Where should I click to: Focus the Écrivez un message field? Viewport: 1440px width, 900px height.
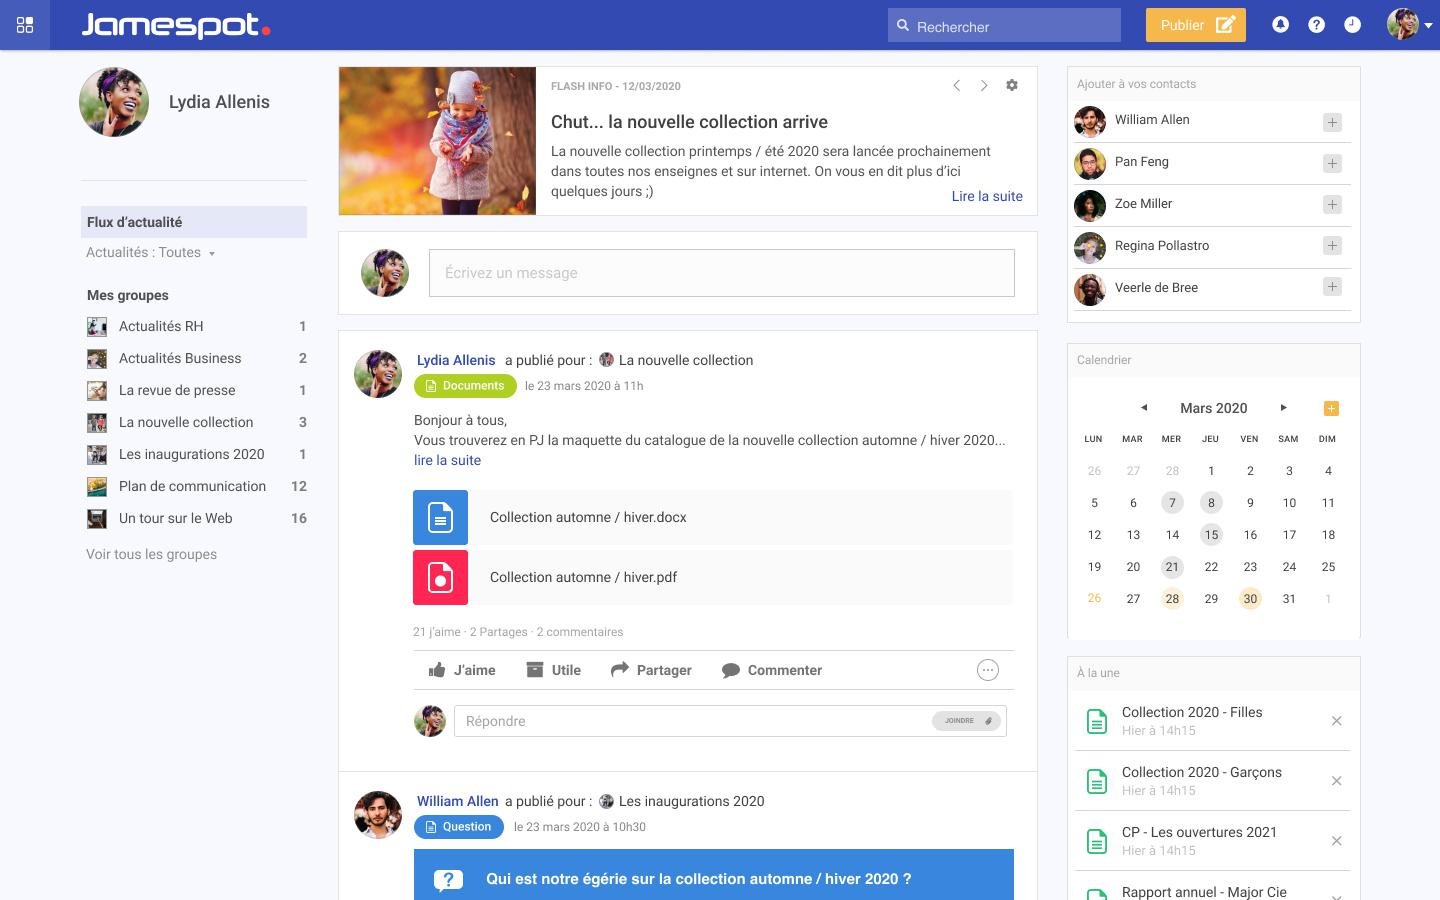point(722,273)
